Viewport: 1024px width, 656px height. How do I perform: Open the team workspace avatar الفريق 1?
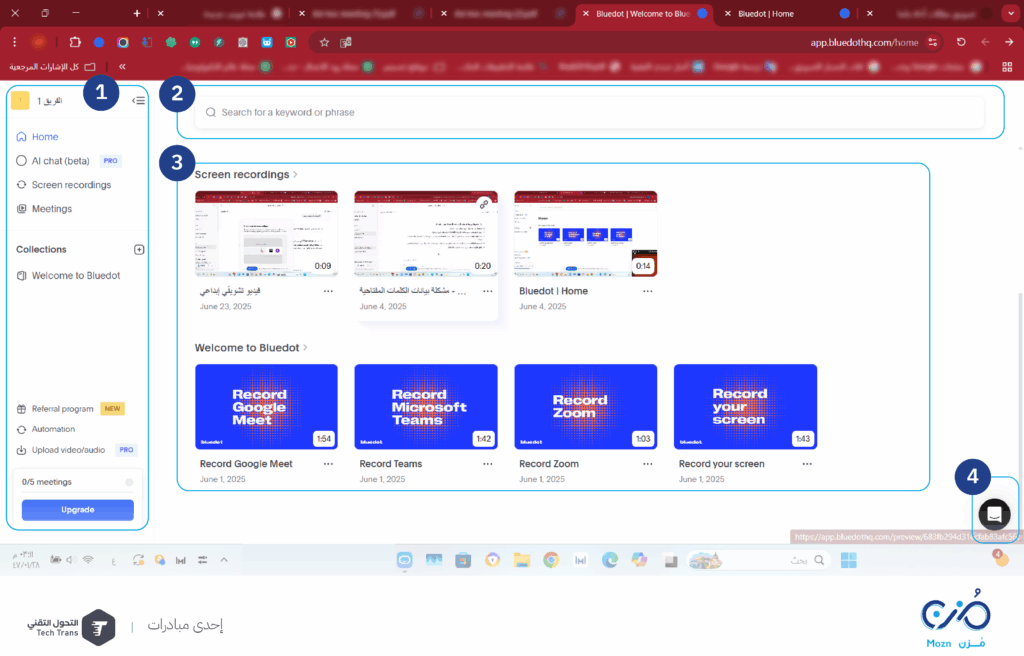[20, 101]
